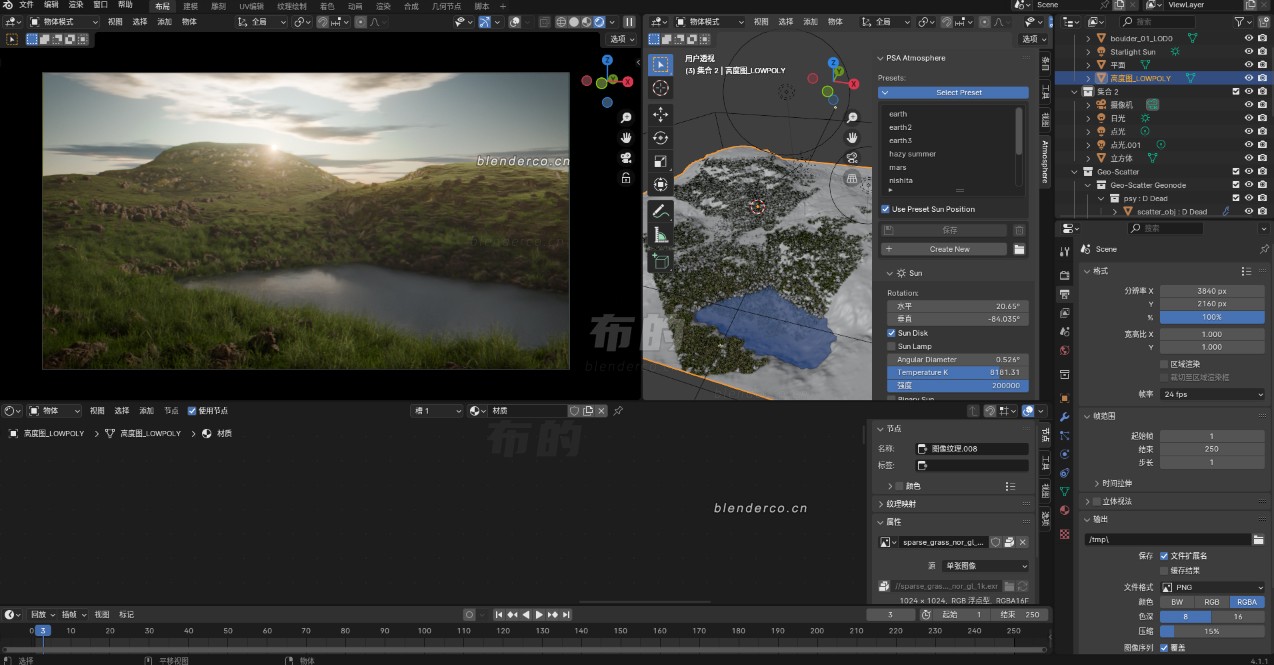Toggle auto-keying record button in timeline
The height and width of the screenshot is (665, 1274).
click(x=470, y=614)
